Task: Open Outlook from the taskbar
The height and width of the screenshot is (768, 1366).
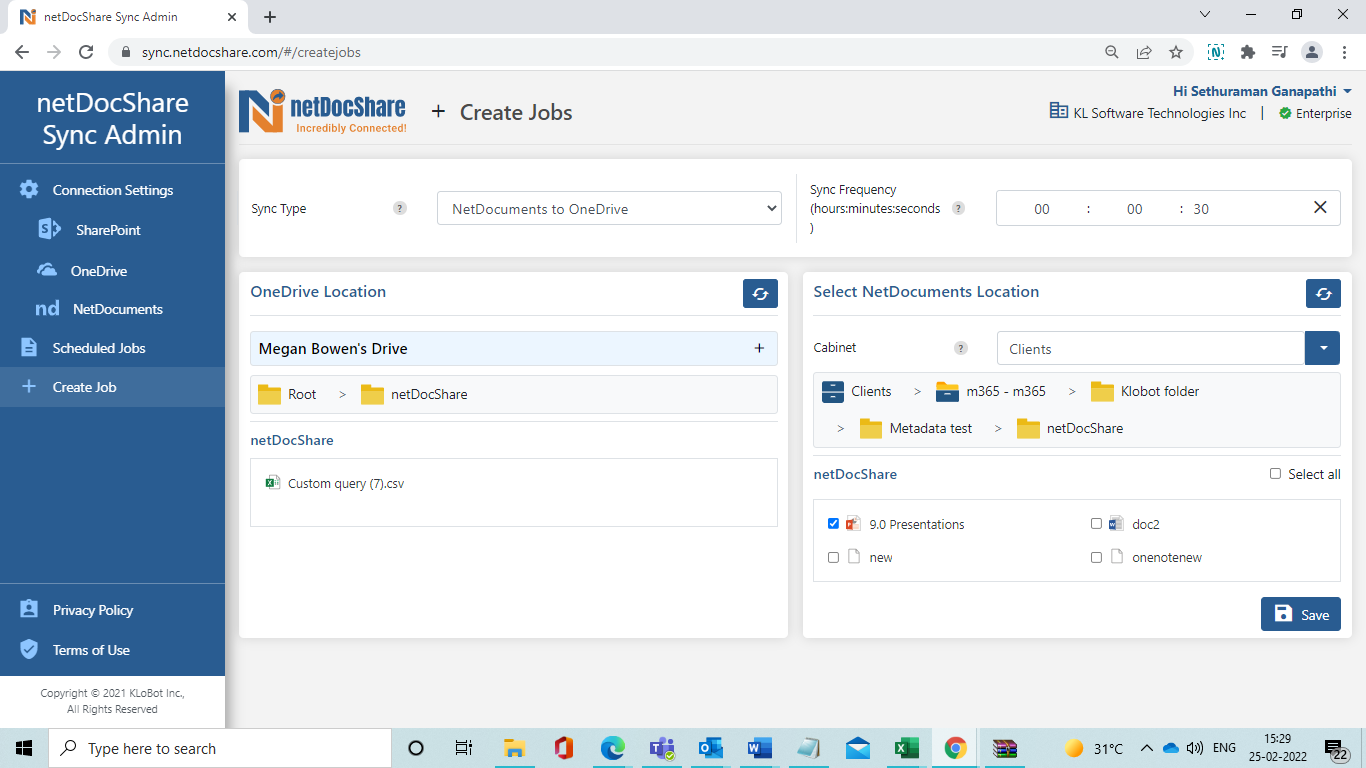Action: tap(710, 748)
